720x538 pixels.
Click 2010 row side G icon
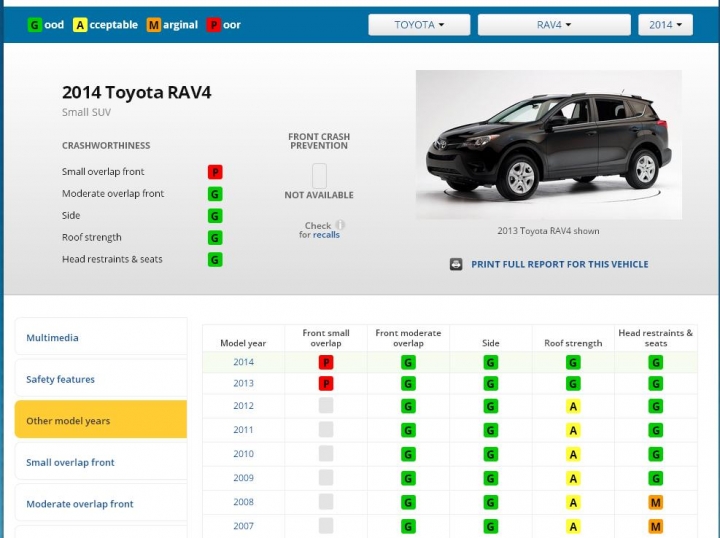point(490,454)
